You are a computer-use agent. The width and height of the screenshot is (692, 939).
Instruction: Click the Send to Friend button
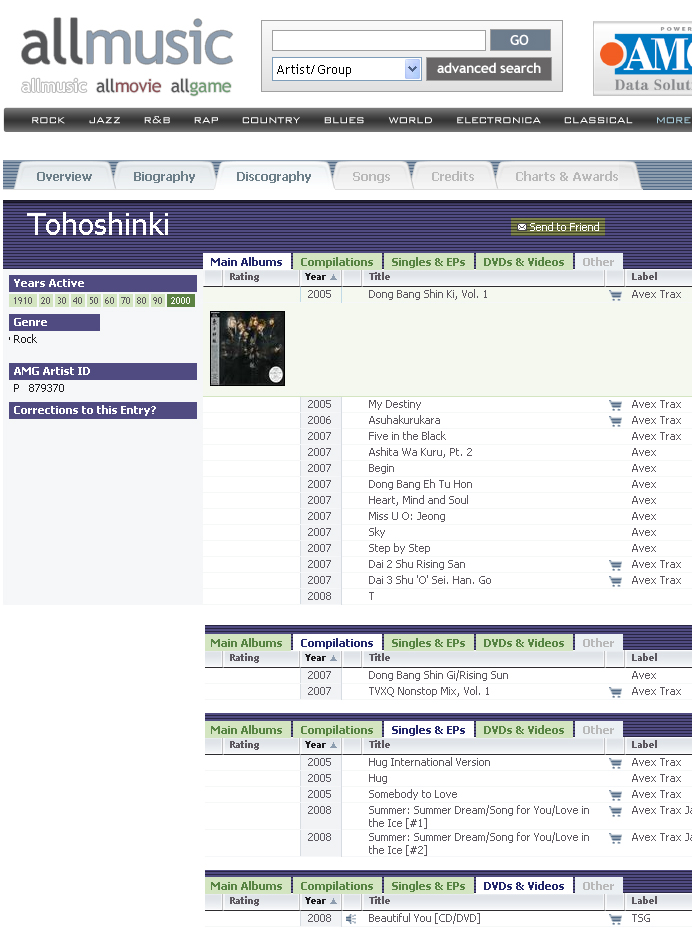click(558, 227)
